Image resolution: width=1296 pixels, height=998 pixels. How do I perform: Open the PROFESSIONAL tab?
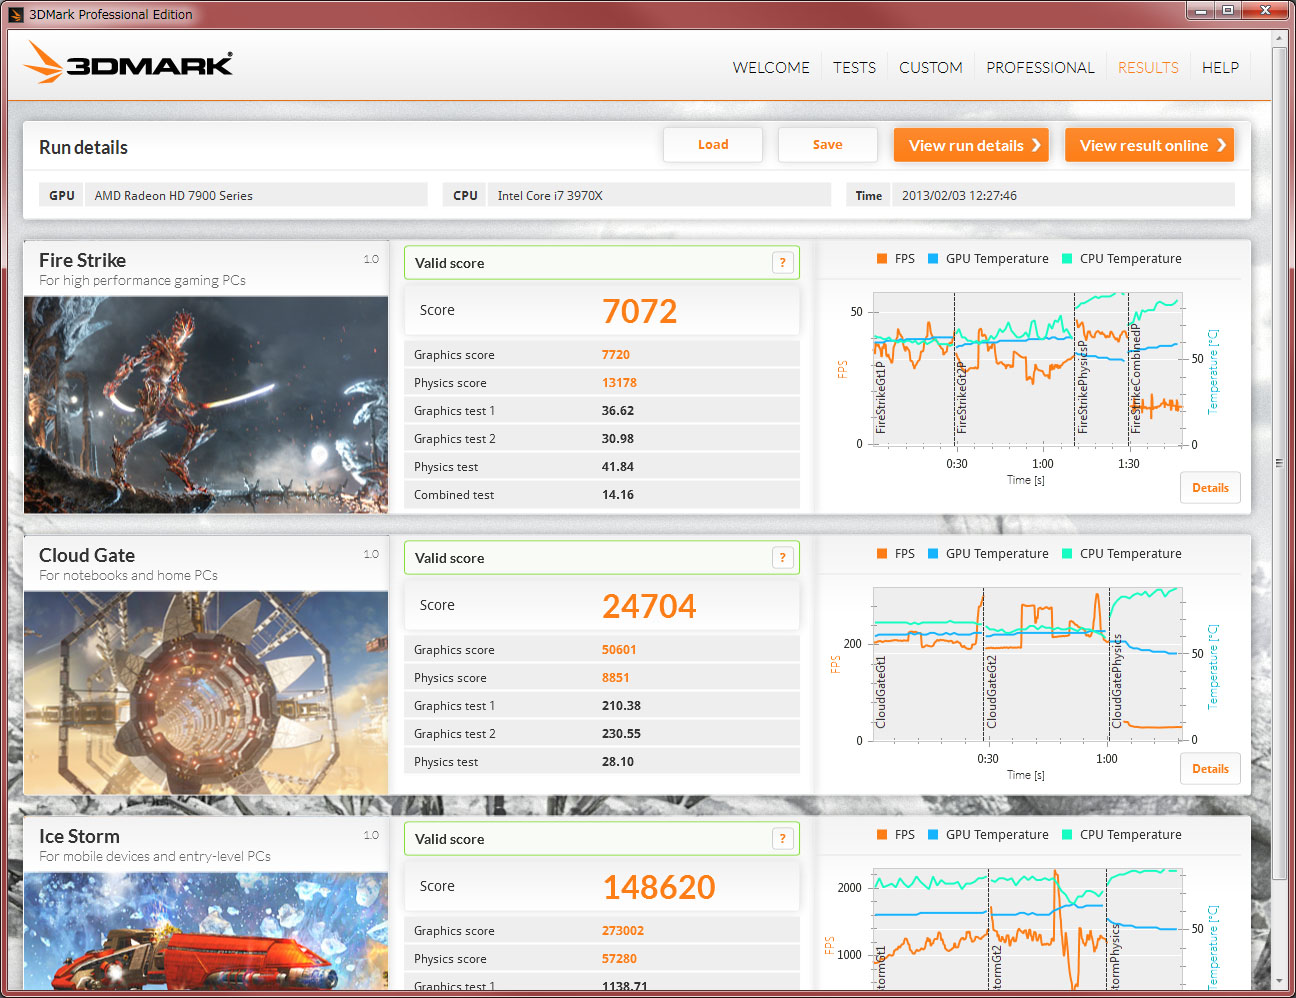[1040, 68]
